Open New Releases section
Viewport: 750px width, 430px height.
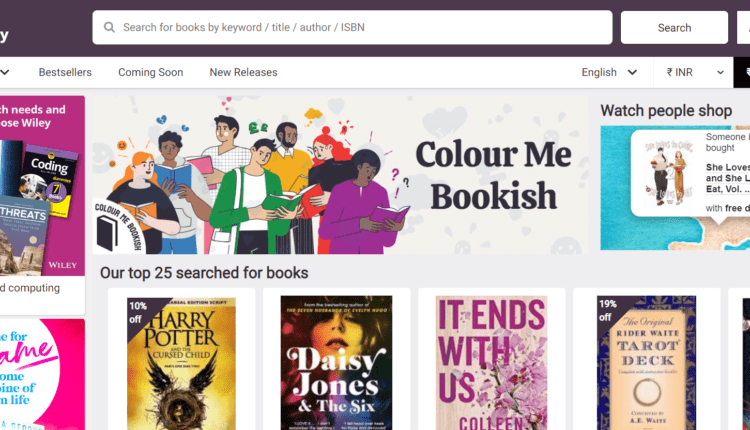[x=243, y=72]
